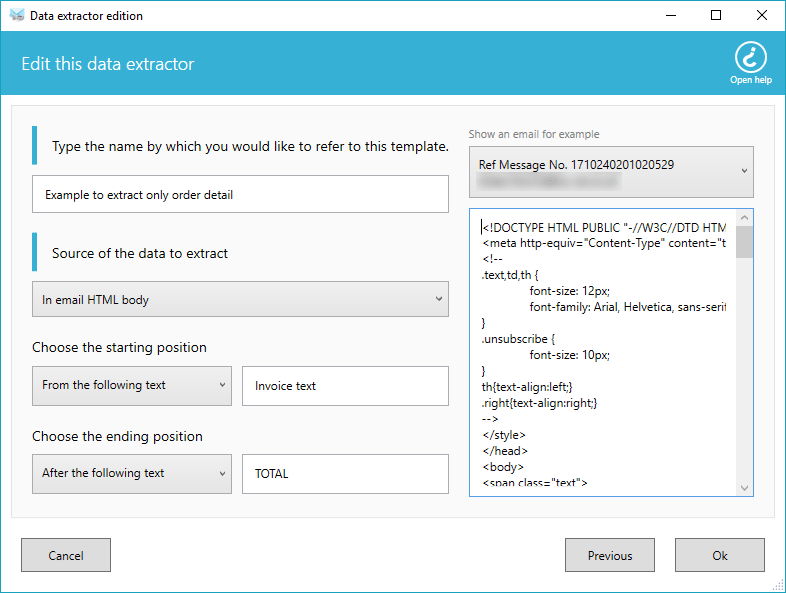Click the '</style>' line in preview
The image size is (786, 593).
click(x=504, y=435)
